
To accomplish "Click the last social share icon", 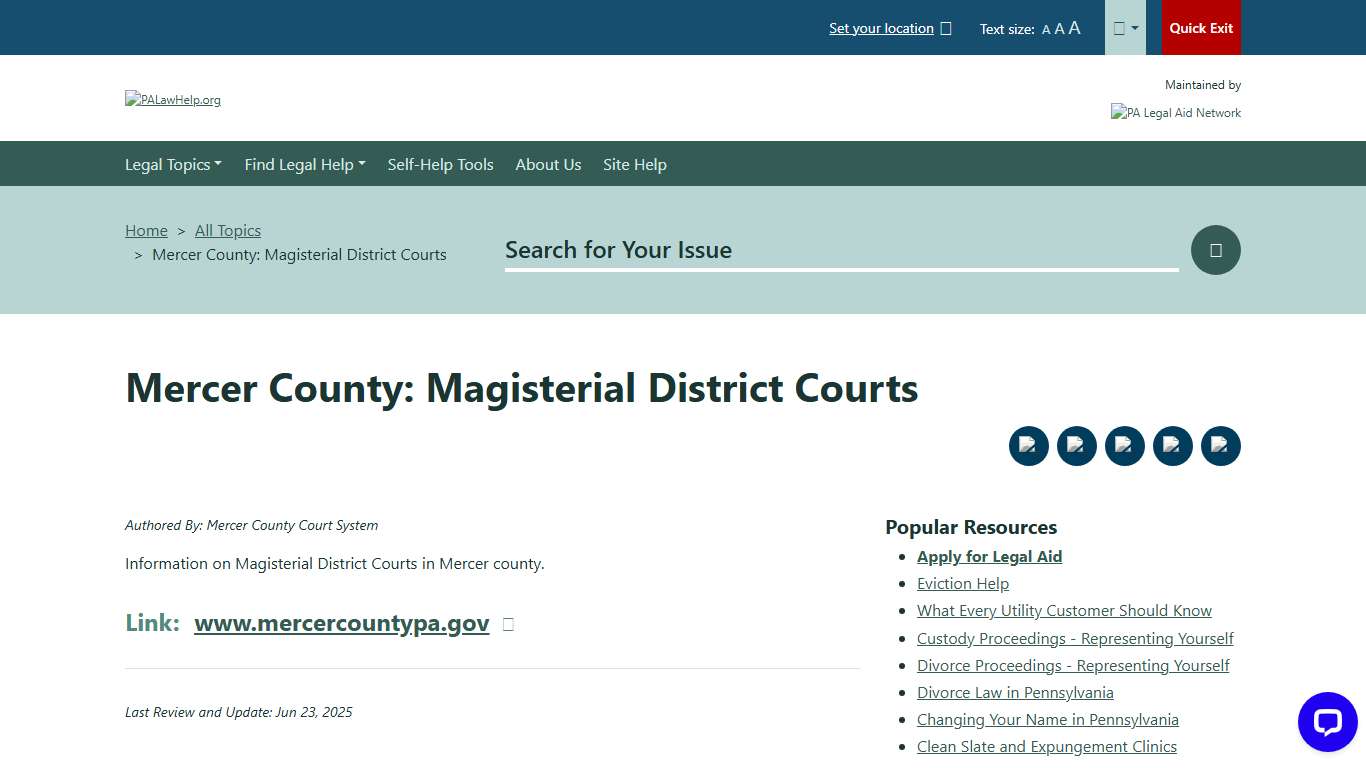I will click(1221, 446).
